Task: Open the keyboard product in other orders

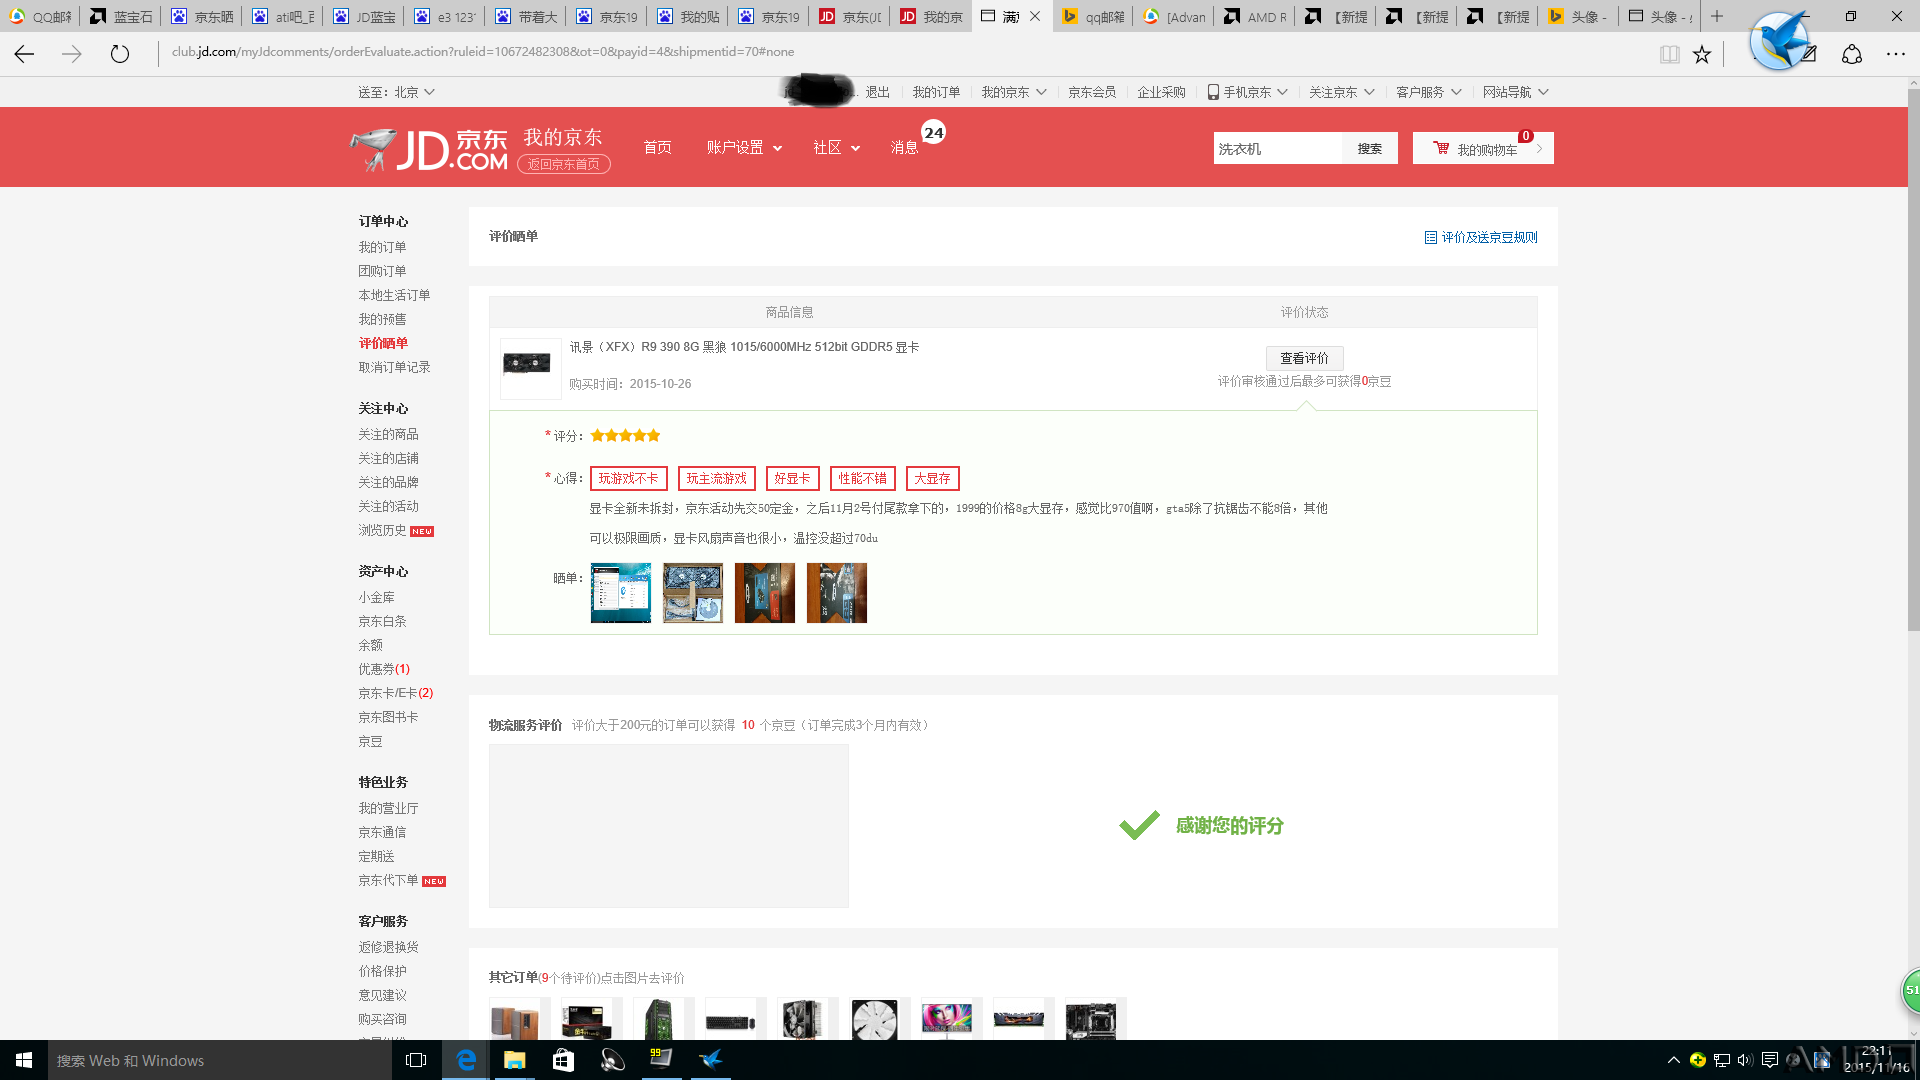Action: 731,1019
